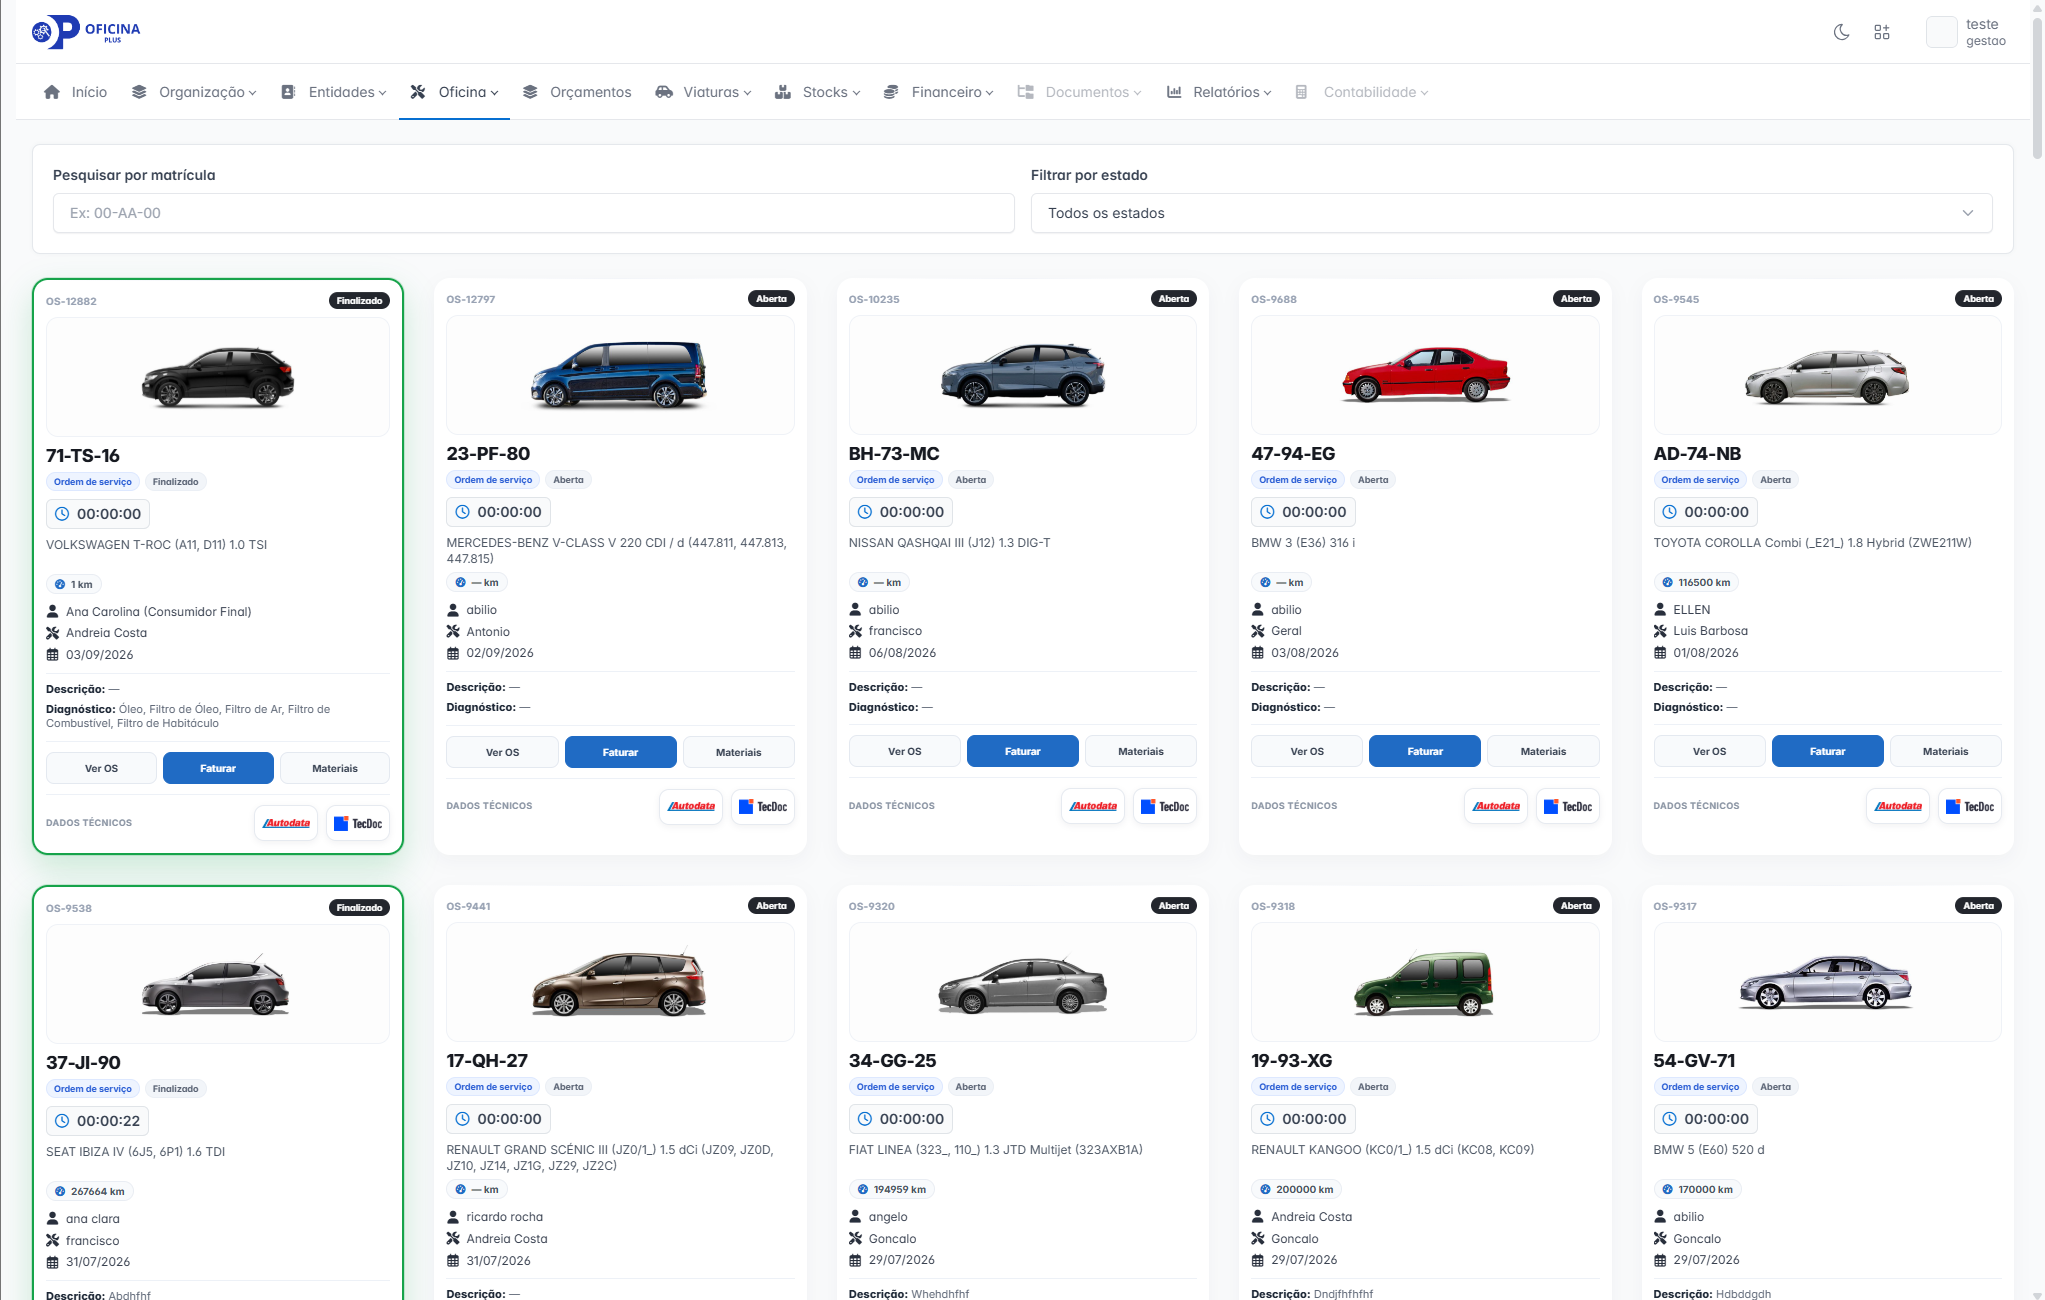The width and height of the screenshot is (2045, 1300).
Task: Click the red BMW 3 thumbnail
Action: tap(1425, 374)
